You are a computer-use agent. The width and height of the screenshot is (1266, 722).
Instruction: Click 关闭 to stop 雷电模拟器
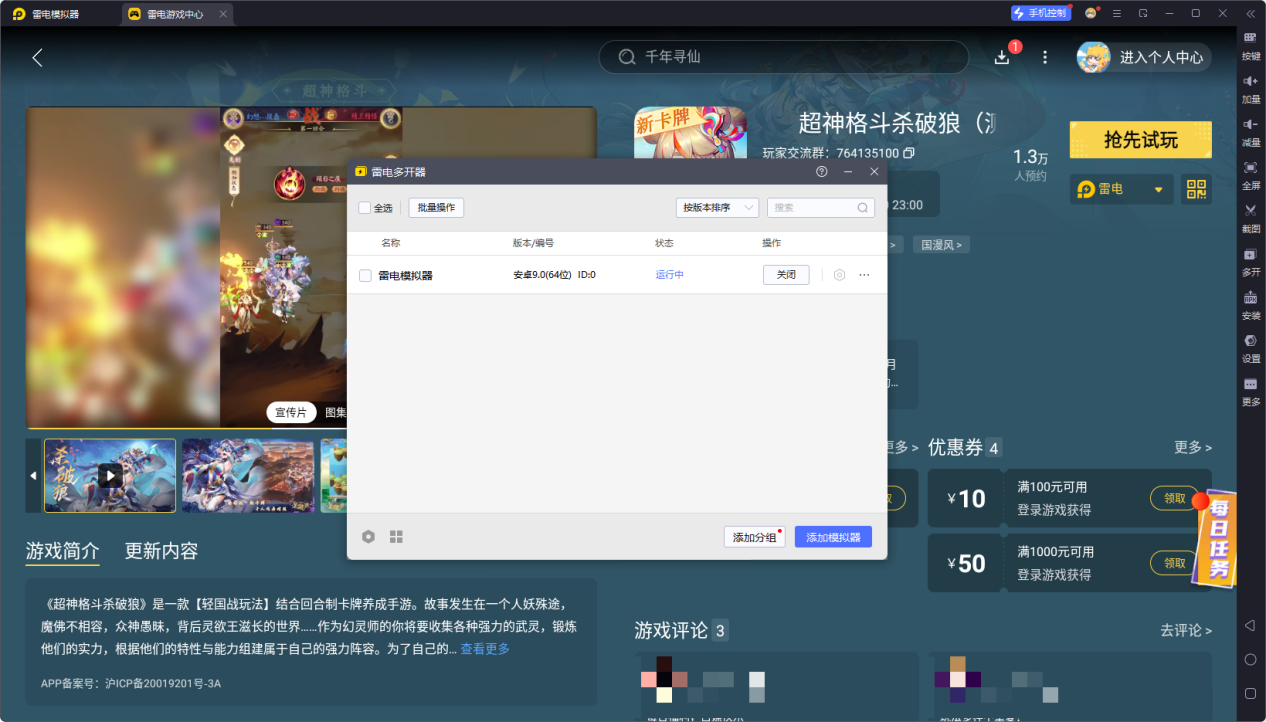point(786,275)
